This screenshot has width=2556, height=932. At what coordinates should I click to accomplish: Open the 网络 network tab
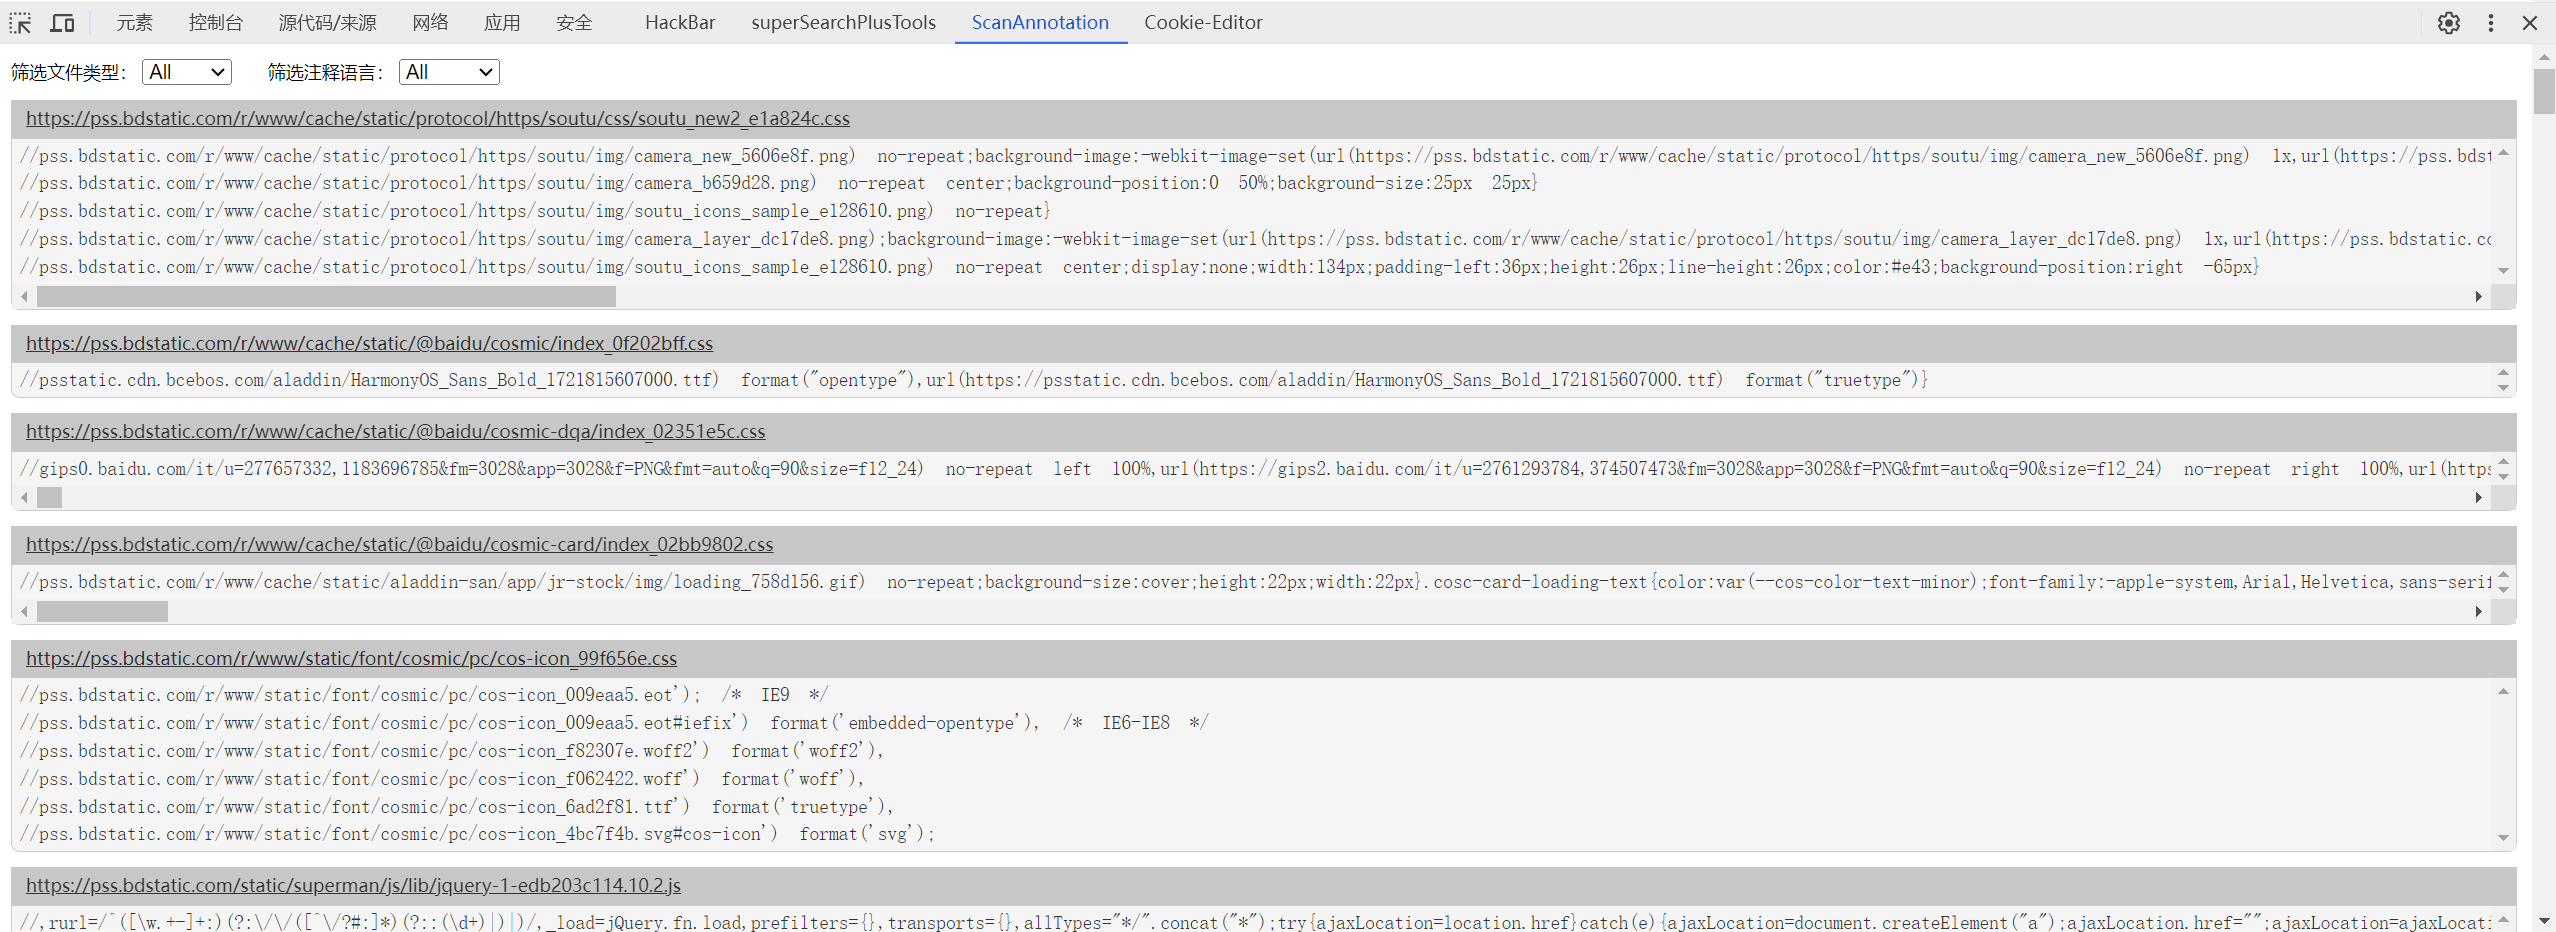[x=430, y=23]
